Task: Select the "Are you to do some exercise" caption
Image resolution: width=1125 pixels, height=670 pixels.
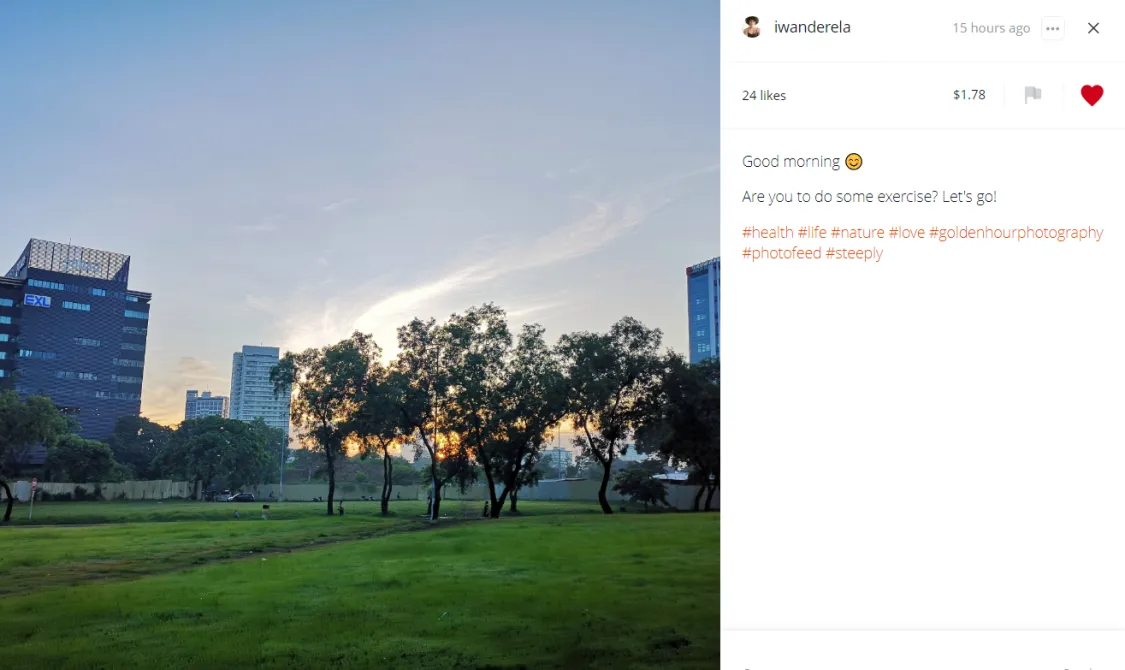Action: click(x=869, y=197)
